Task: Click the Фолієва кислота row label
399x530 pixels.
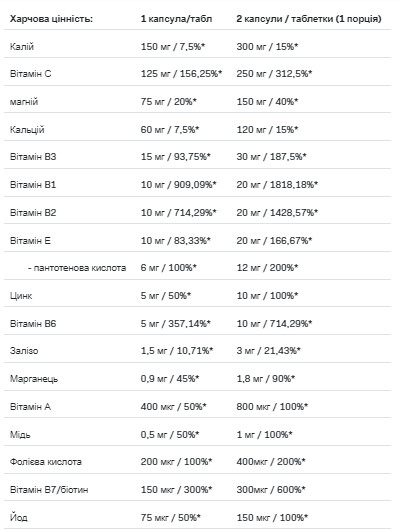Action: [x=46, y=462]
